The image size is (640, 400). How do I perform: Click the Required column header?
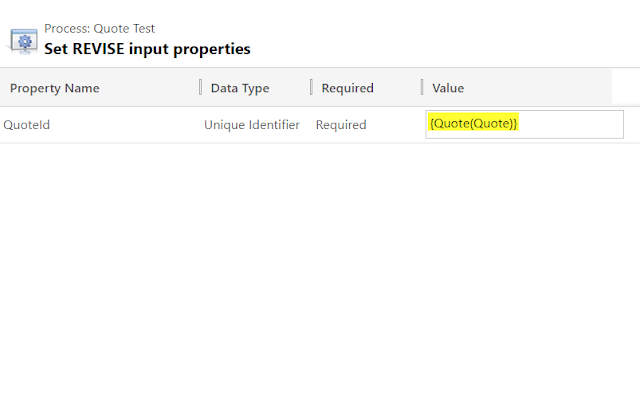(x=347, y=88)
